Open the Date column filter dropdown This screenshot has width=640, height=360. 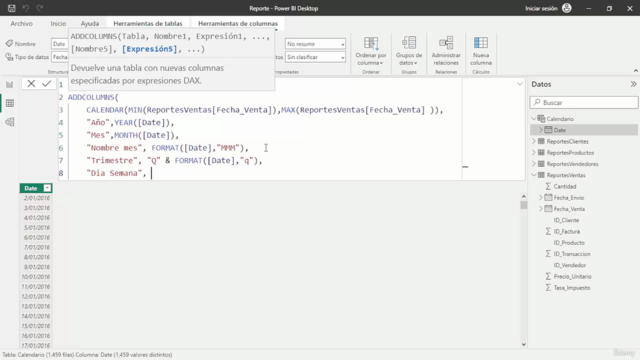[x=48, y=188]
